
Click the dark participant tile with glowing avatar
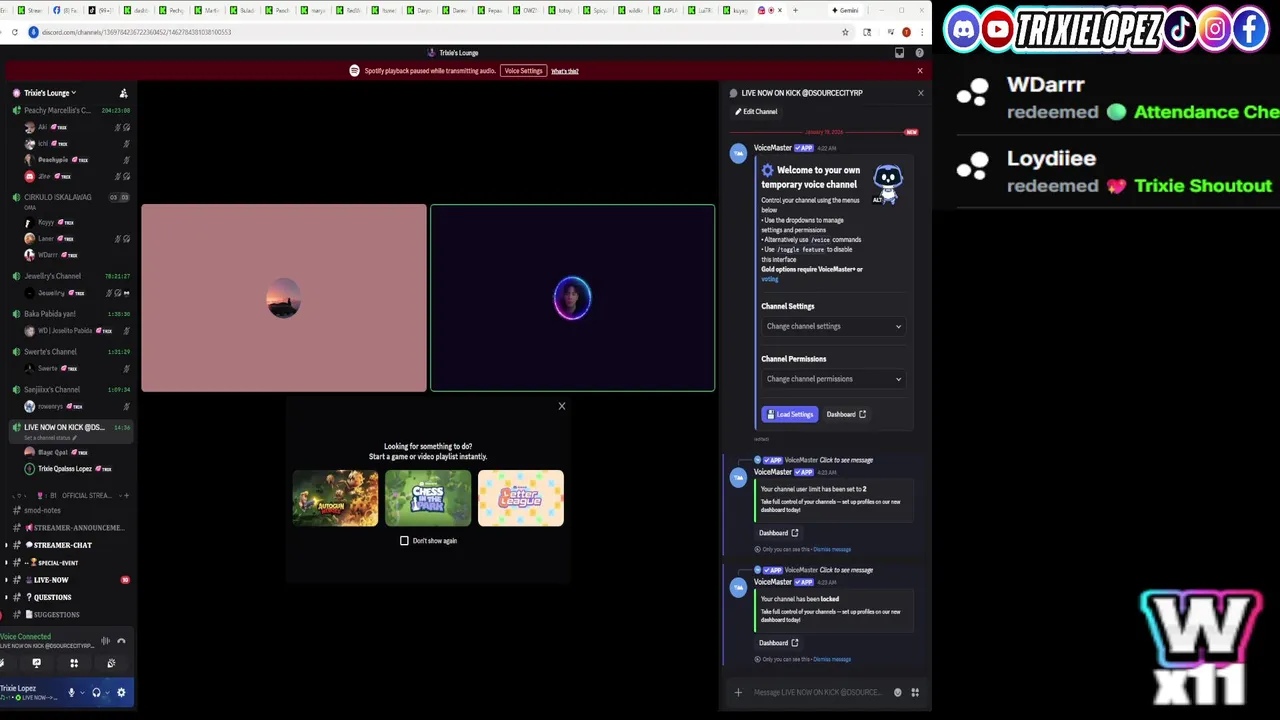pos(573,298)
